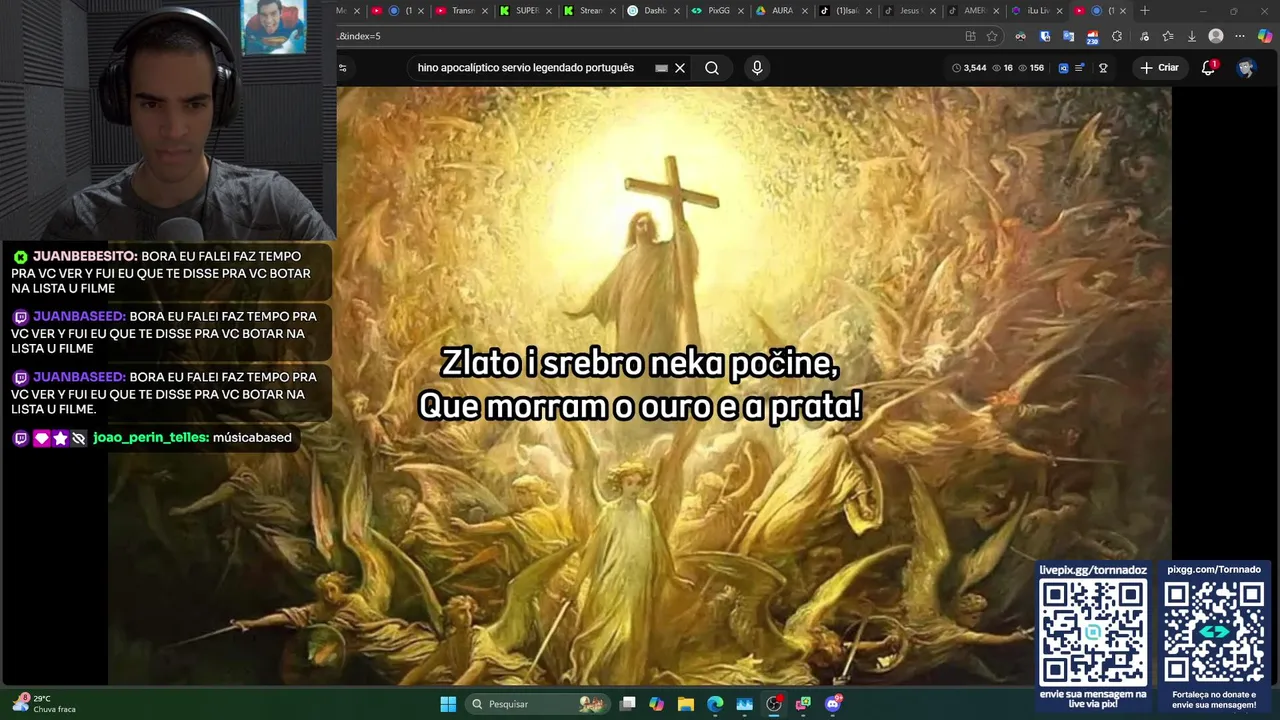Open Discord from the taskbar
The image size is (1280, 720).
click(x=833, y=704)
